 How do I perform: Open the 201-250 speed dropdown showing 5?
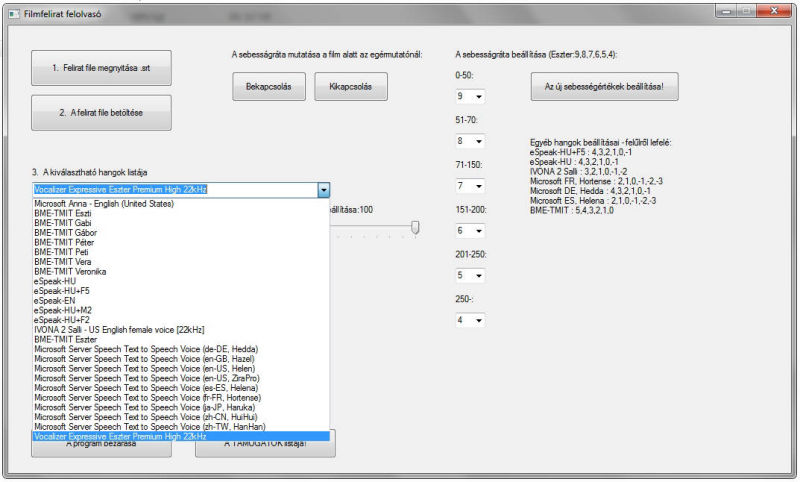tap(470, 275)
